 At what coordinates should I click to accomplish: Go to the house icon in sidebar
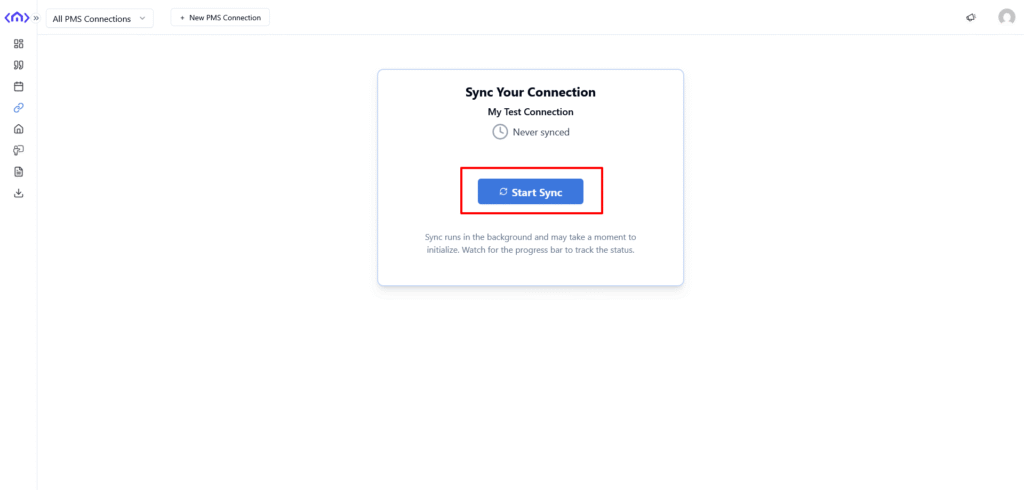pyautogui.click(x=18, y=129)
